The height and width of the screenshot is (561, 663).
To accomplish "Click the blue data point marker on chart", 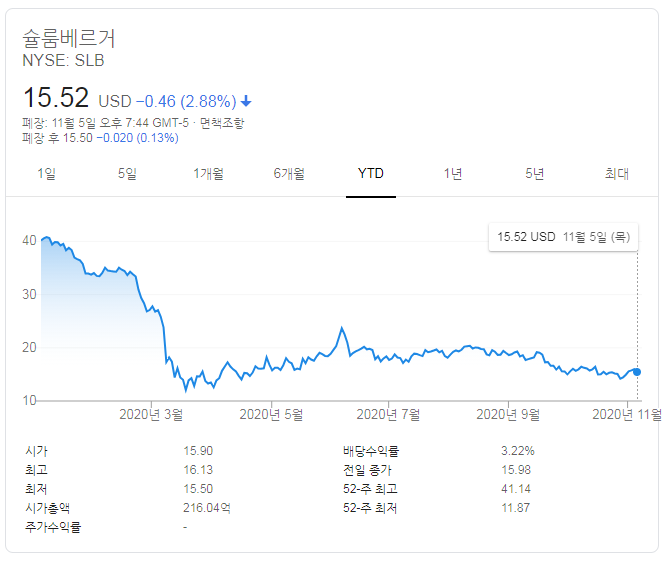I will [637, 372].
